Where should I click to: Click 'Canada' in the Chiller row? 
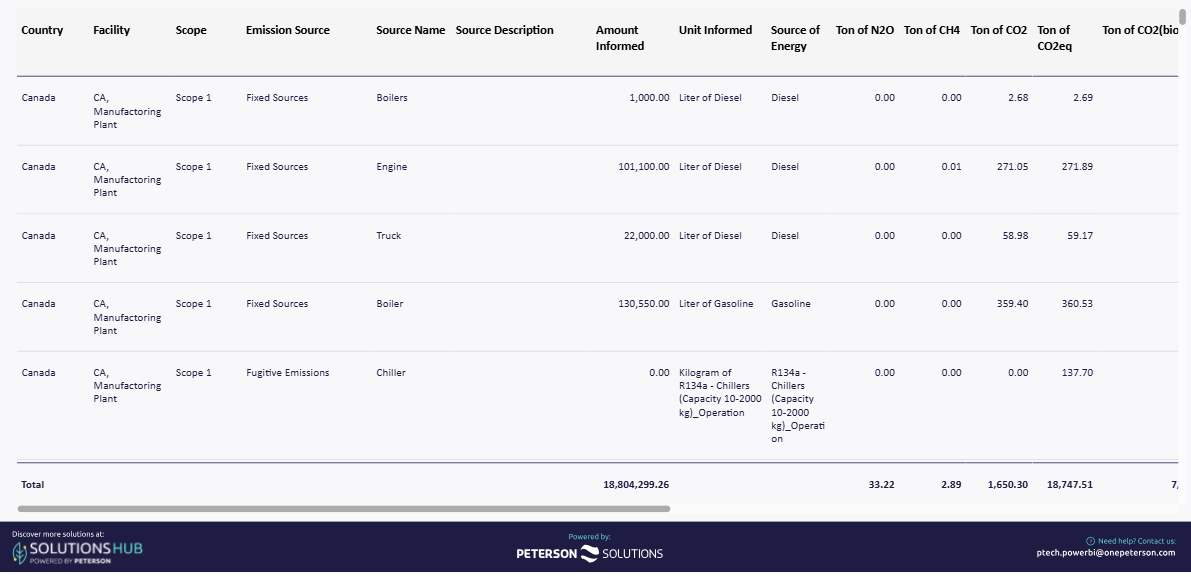[x=39, y=373]
